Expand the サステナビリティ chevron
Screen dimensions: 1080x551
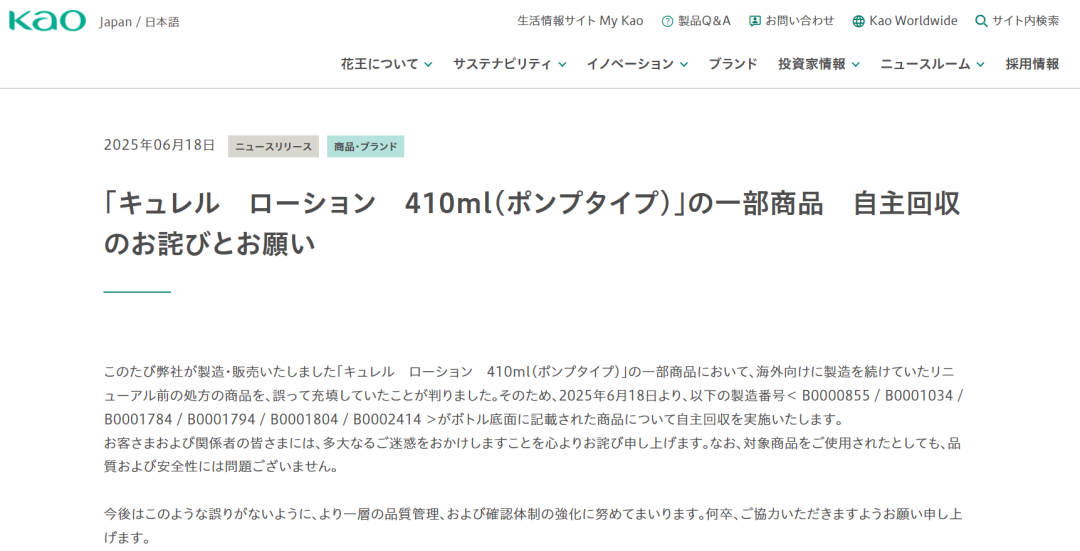[x=562, y=65]
